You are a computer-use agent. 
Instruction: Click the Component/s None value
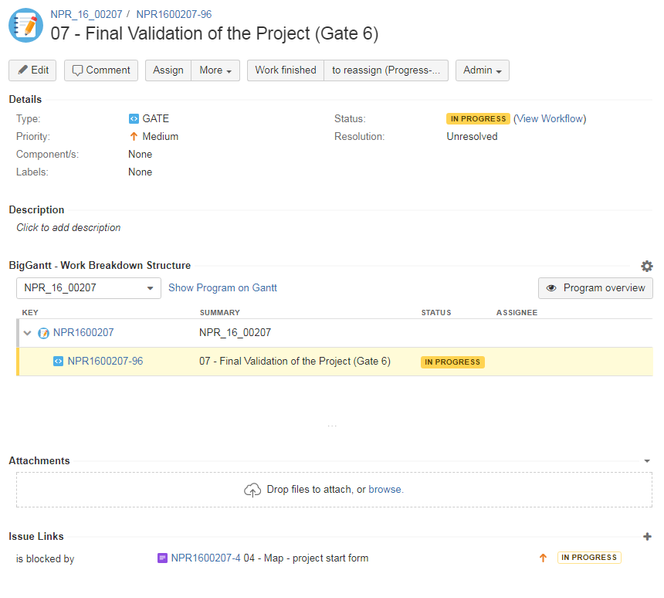pyautogui.click(x=140, y=154)
